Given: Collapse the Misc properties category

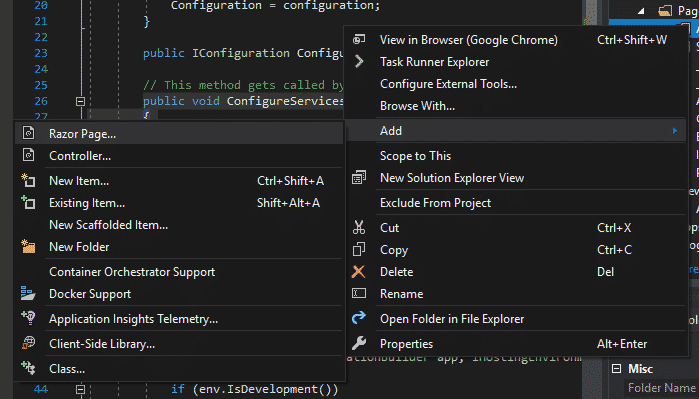Looking at the screenshot, I should (617, 369).
